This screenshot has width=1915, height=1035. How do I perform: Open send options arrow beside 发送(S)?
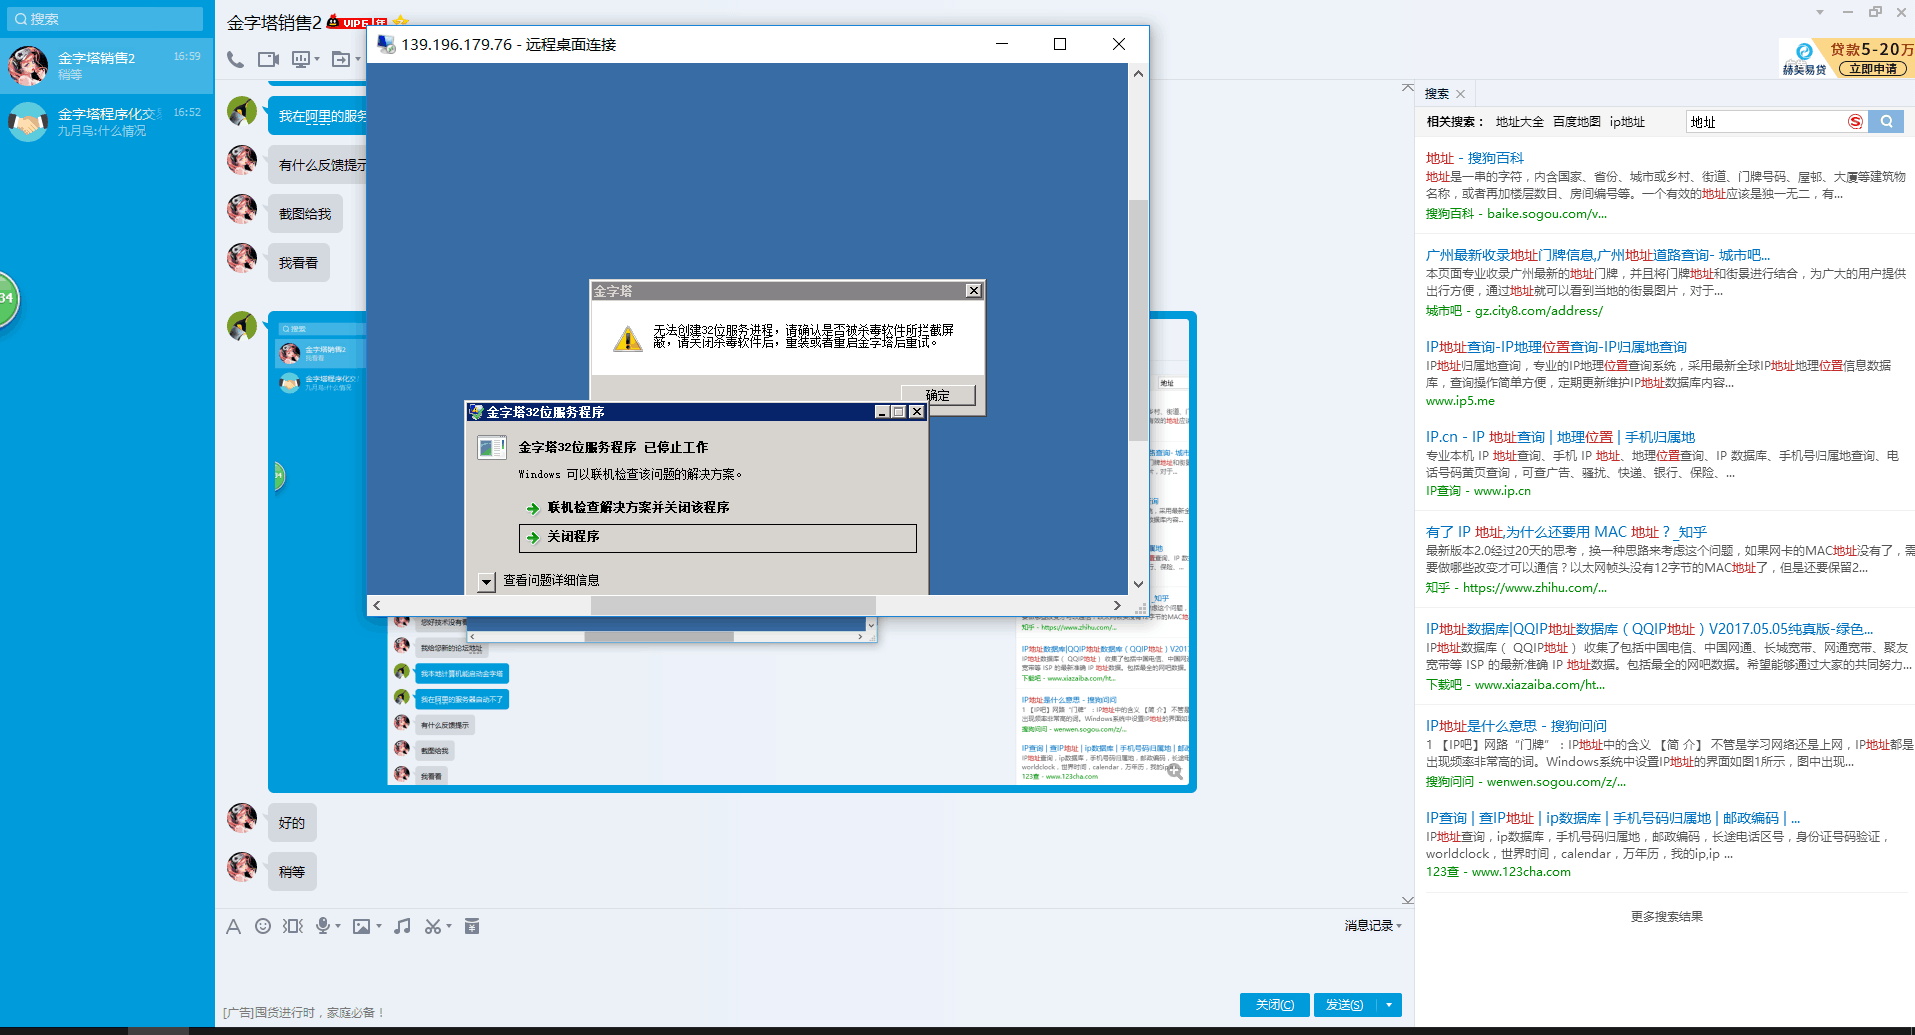click(x=1389, y=1005)
